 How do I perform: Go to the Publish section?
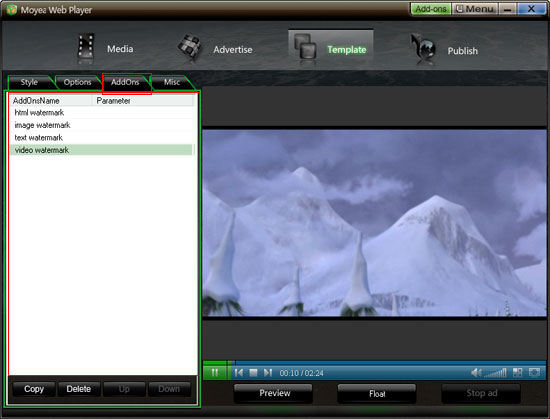tap(444, 50)
